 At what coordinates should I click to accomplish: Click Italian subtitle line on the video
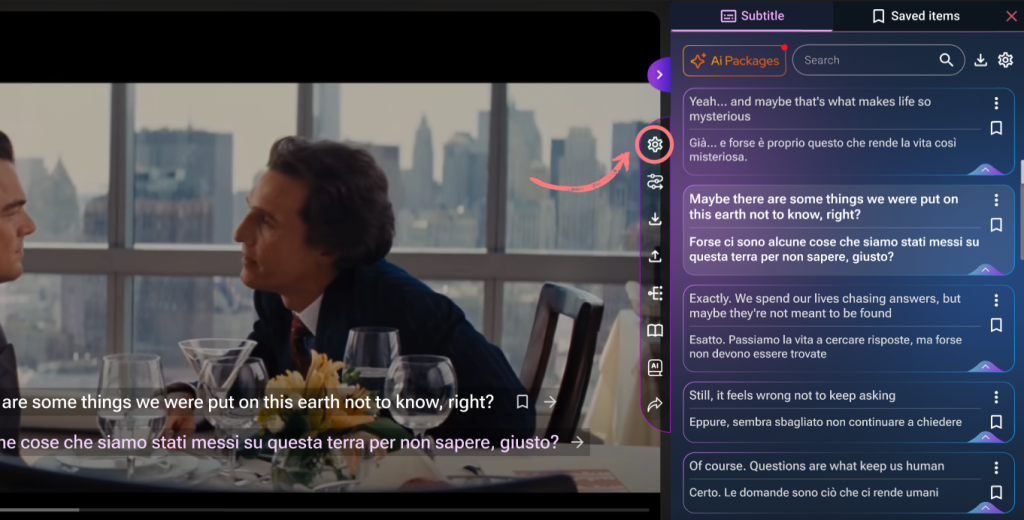280,442
